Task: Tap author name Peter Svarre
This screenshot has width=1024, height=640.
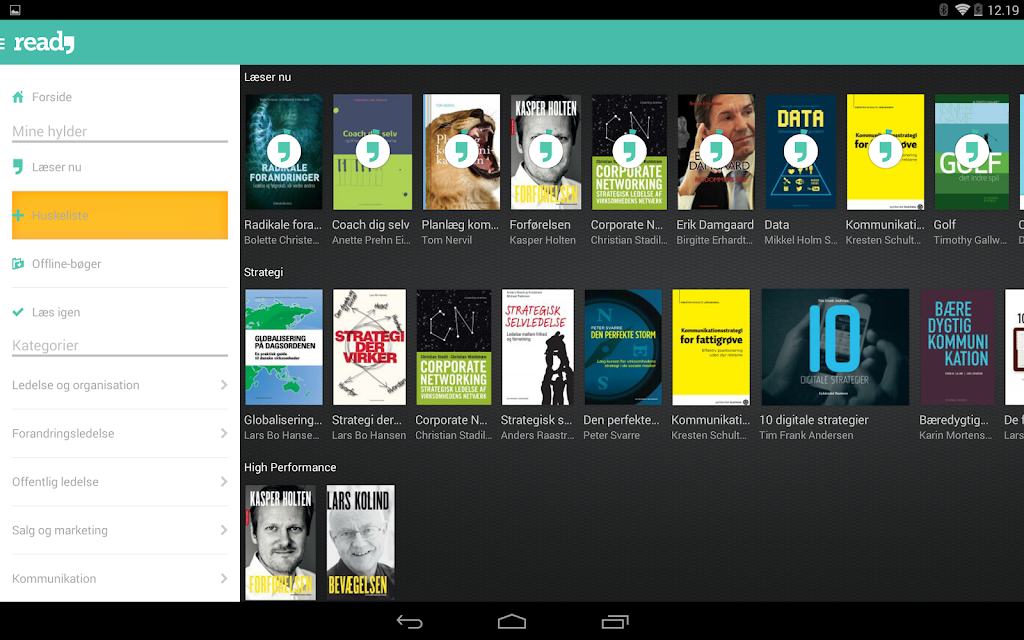Action: (611, 436)
